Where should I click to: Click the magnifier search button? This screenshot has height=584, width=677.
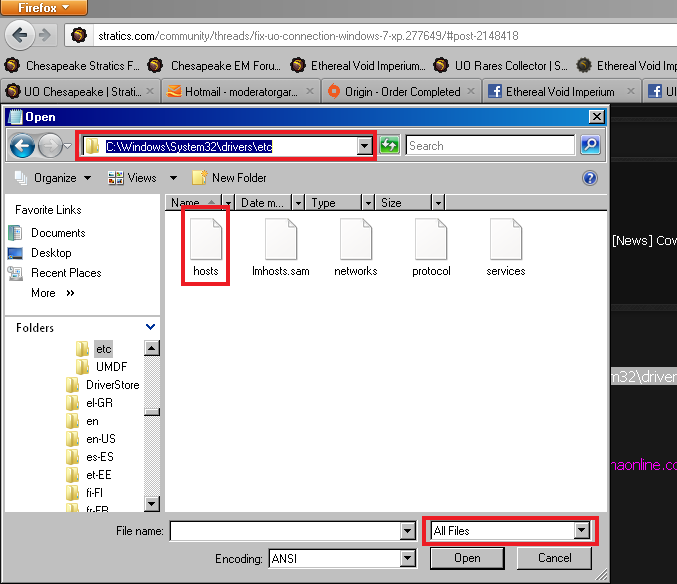click(x=590, y=145)
